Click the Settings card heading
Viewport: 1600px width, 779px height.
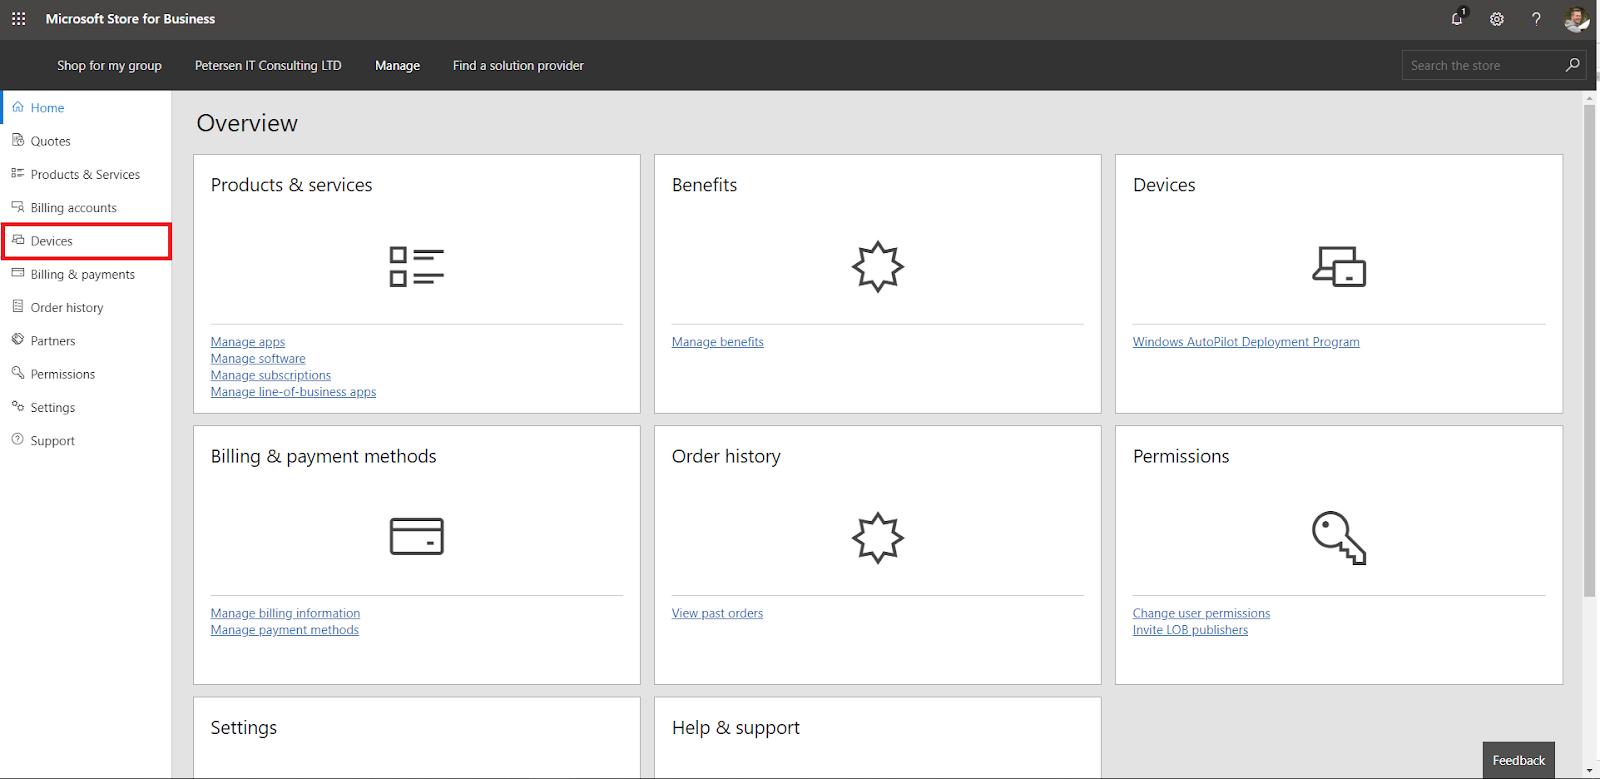[244, 728]
